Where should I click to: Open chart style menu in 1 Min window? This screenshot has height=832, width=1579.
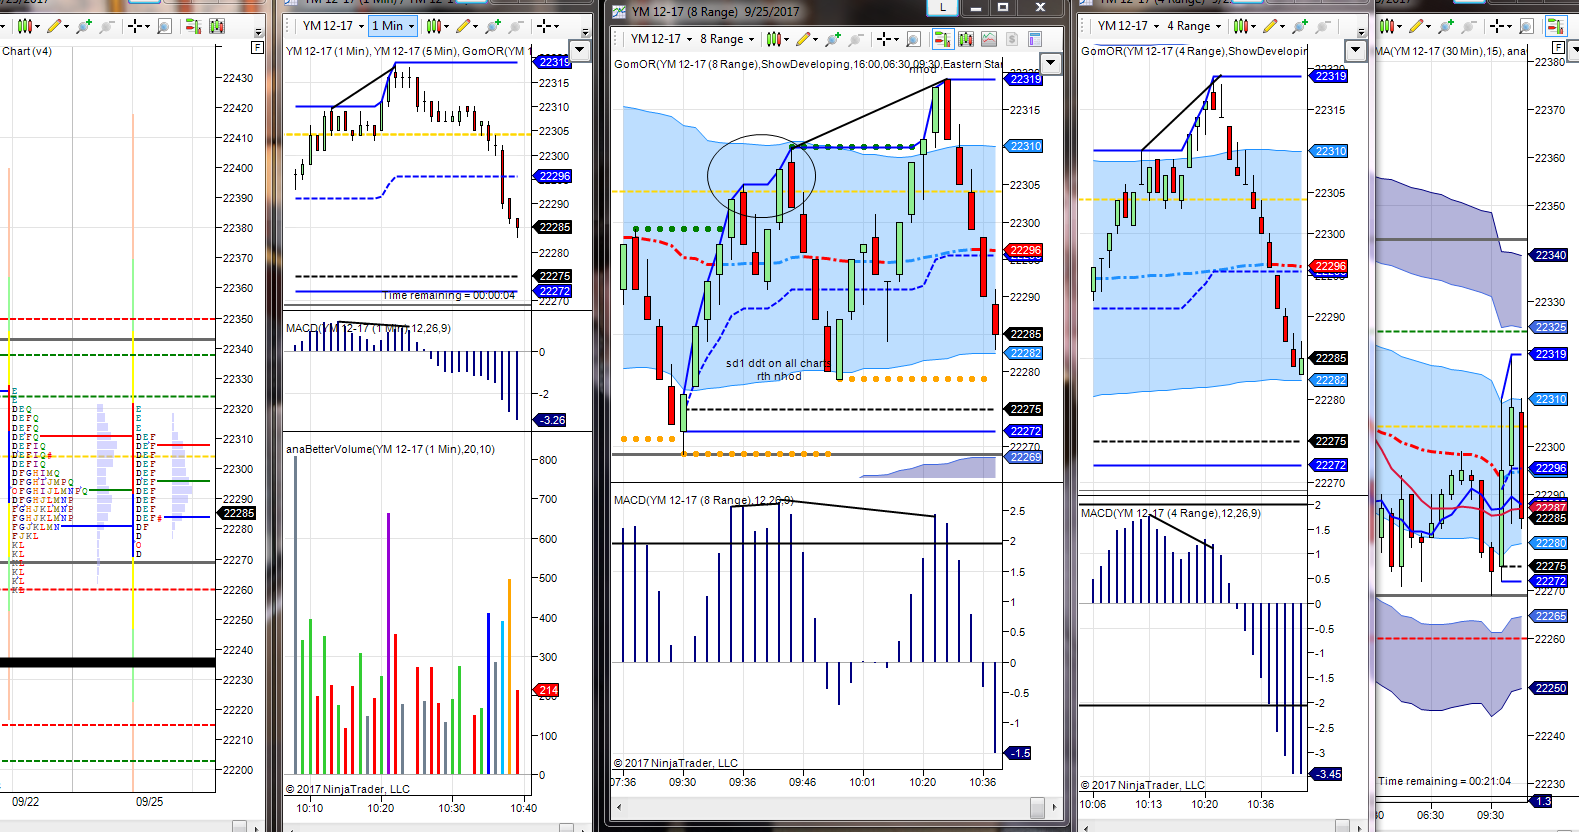point(437,26)
